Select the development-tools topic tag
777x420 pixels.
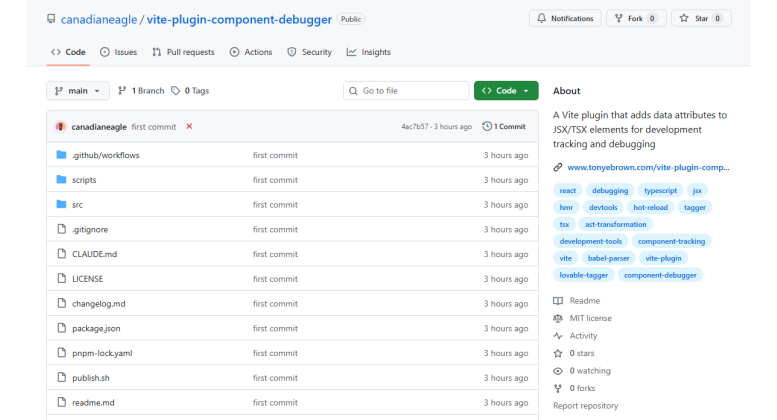[591, 241]
